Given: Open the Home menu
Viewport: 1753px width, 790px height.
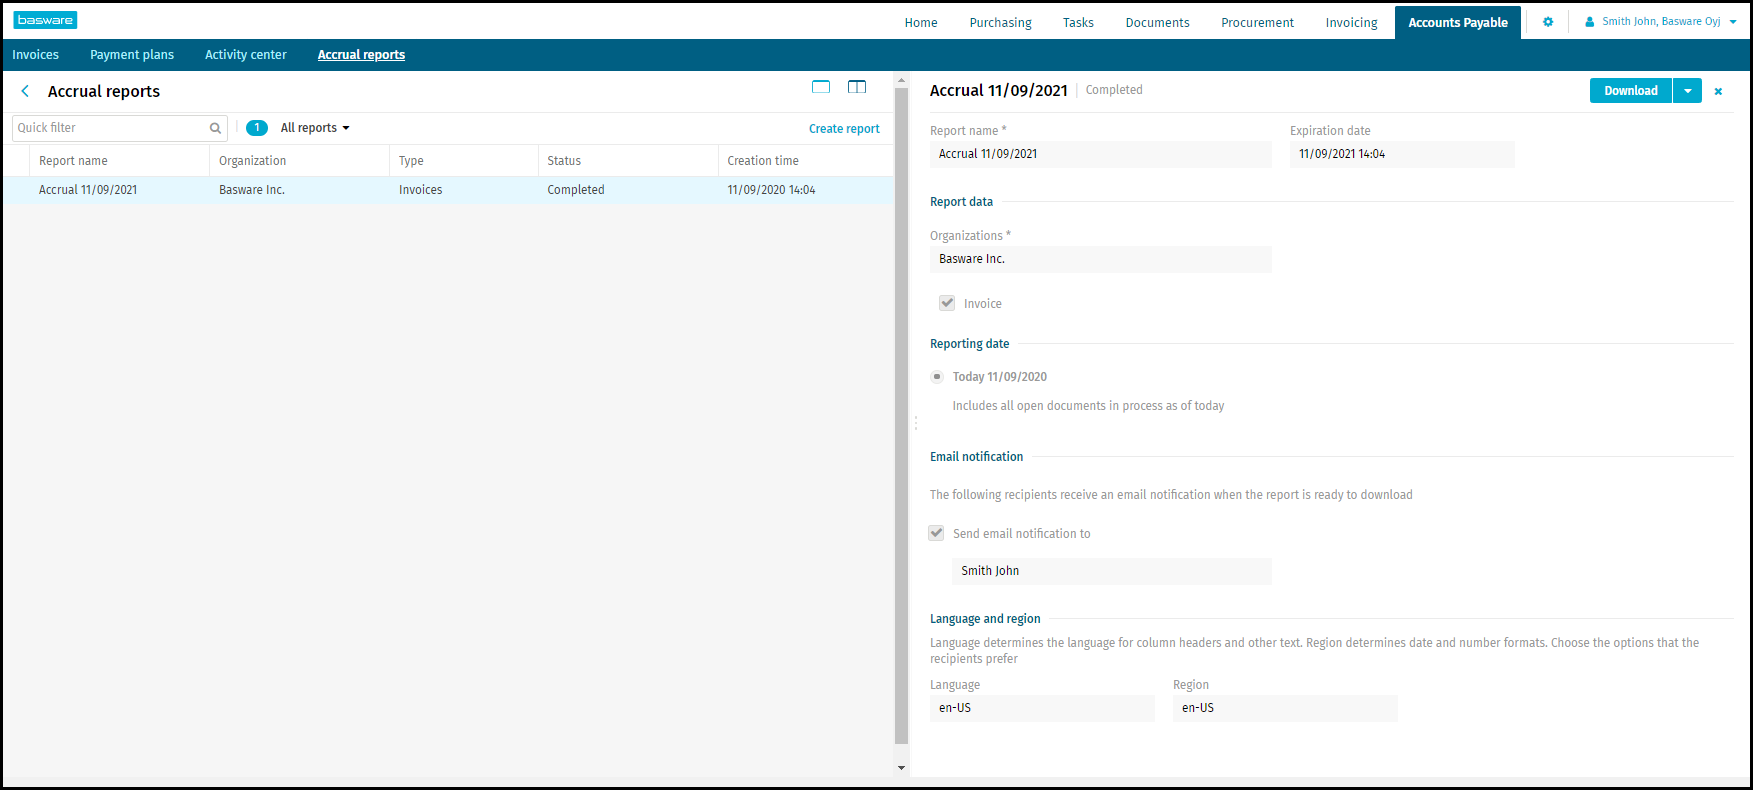Looking at the screenshot, I should click(x=921, y=22).
